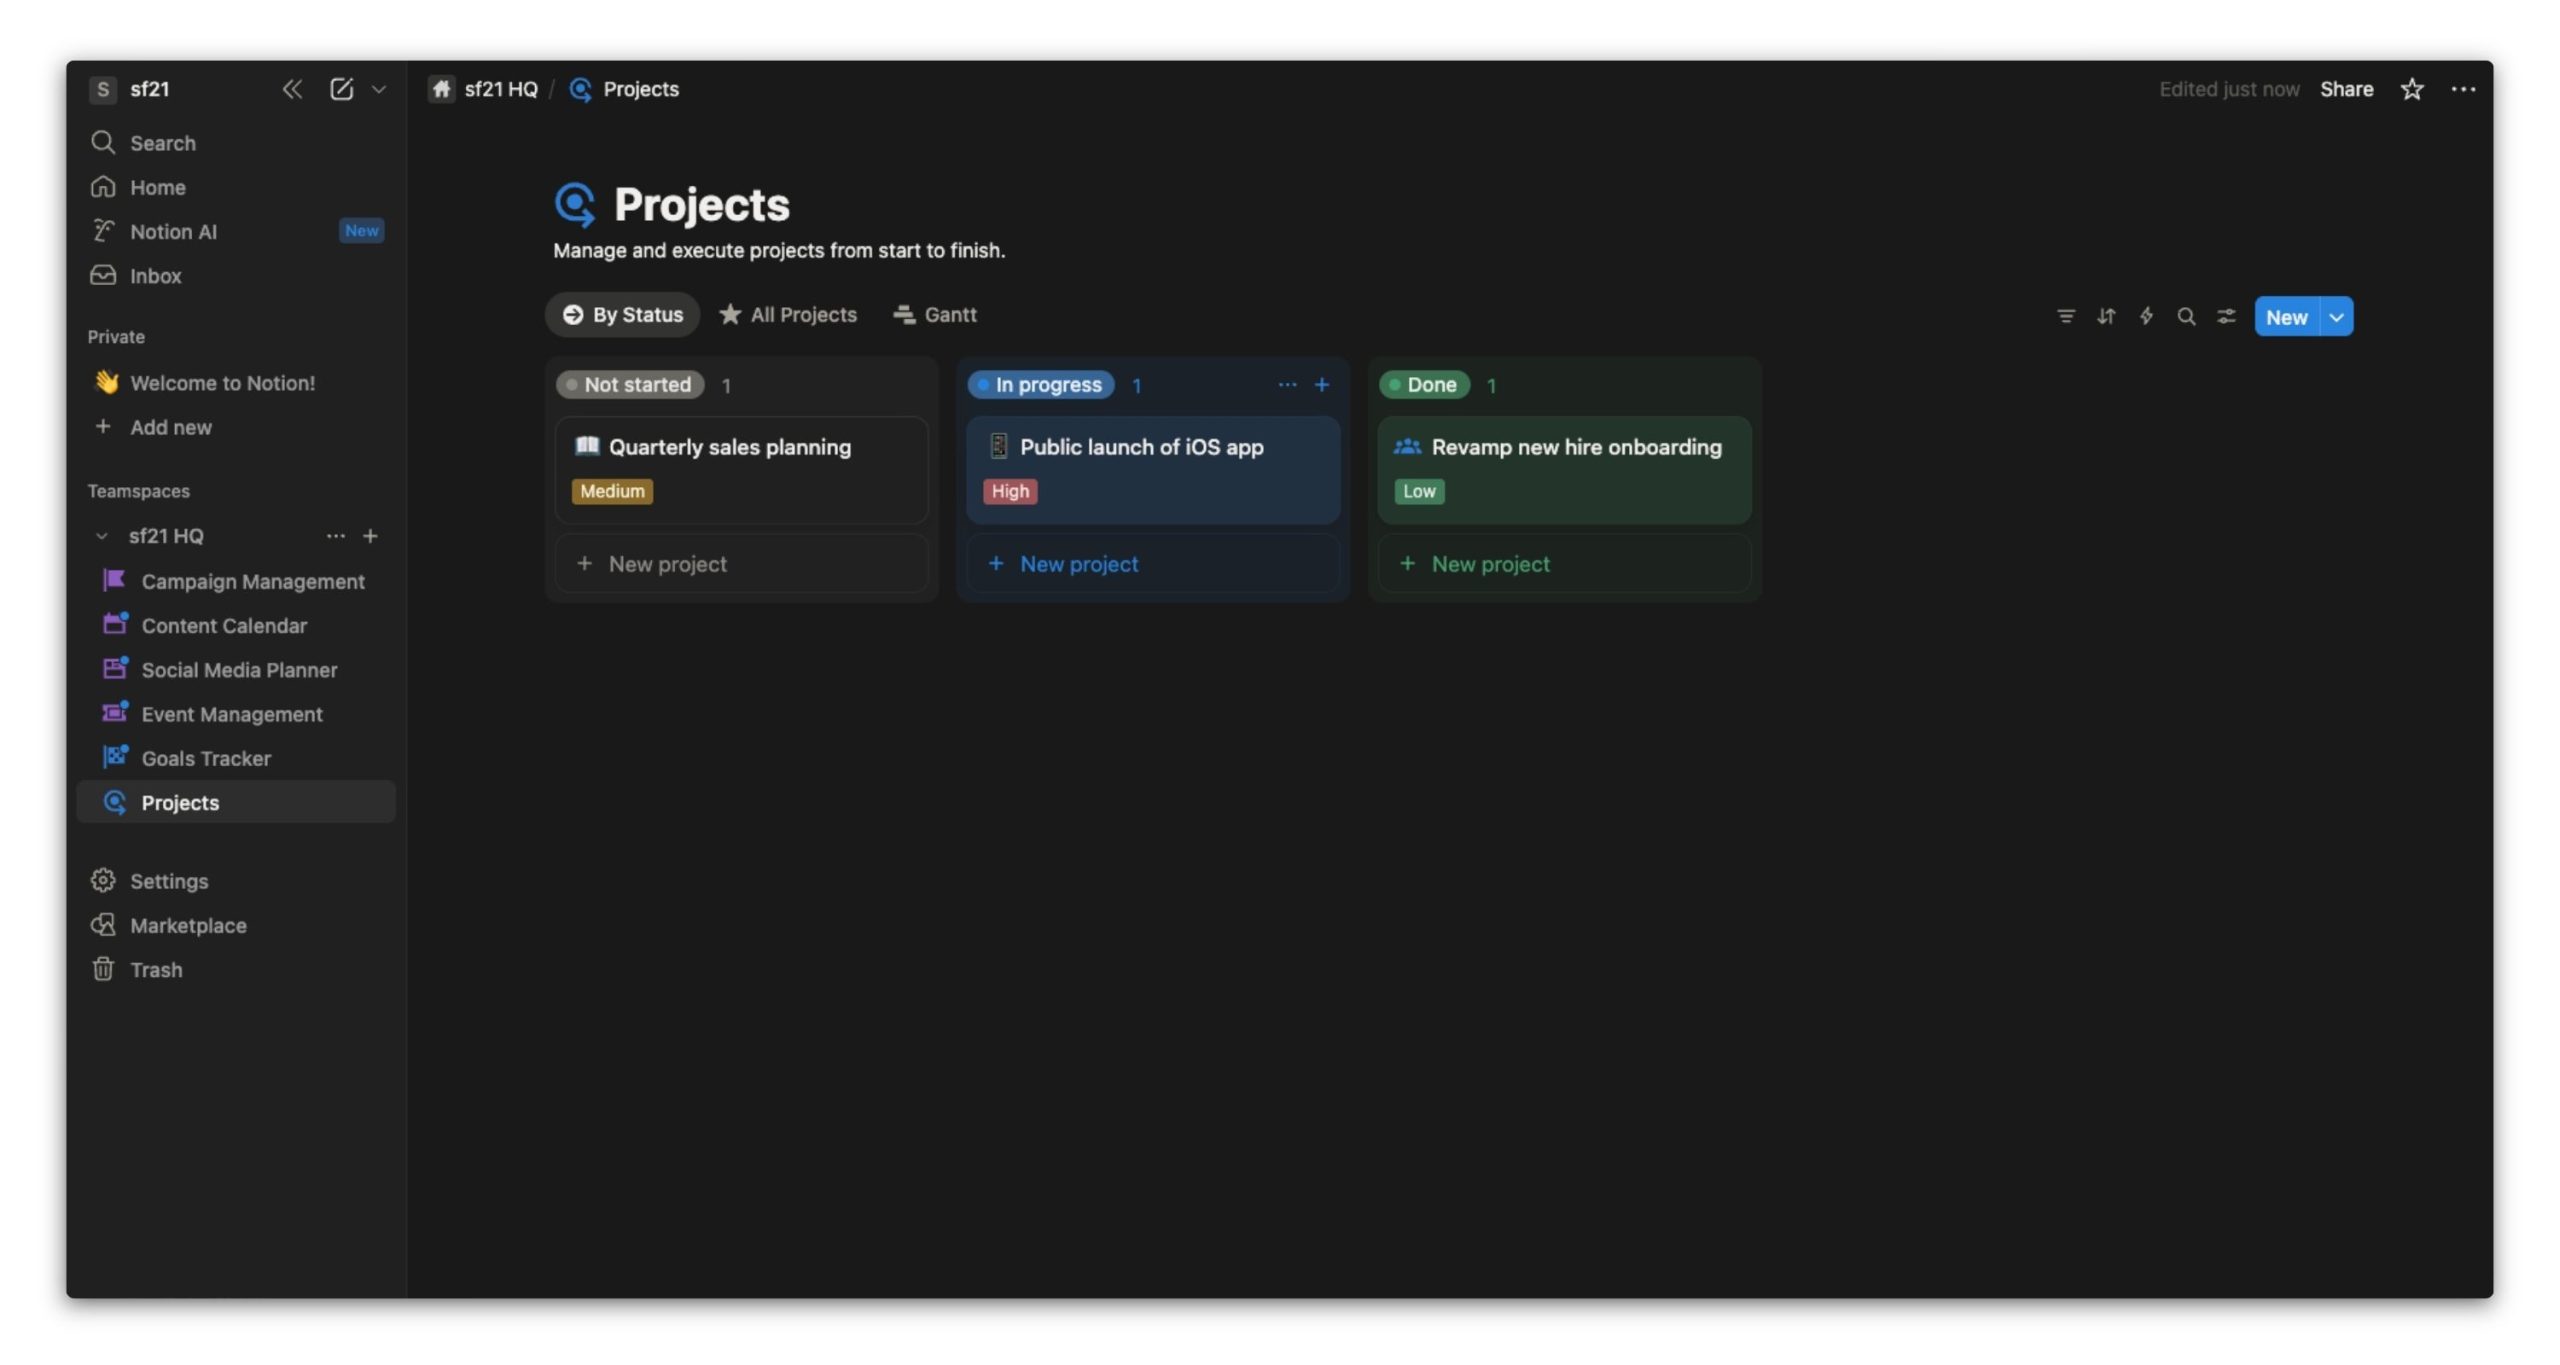Collapse the sidebar with the double chevron
Screen dimensions: 2560x1365
pyautogui.click(x=291, y=89)
